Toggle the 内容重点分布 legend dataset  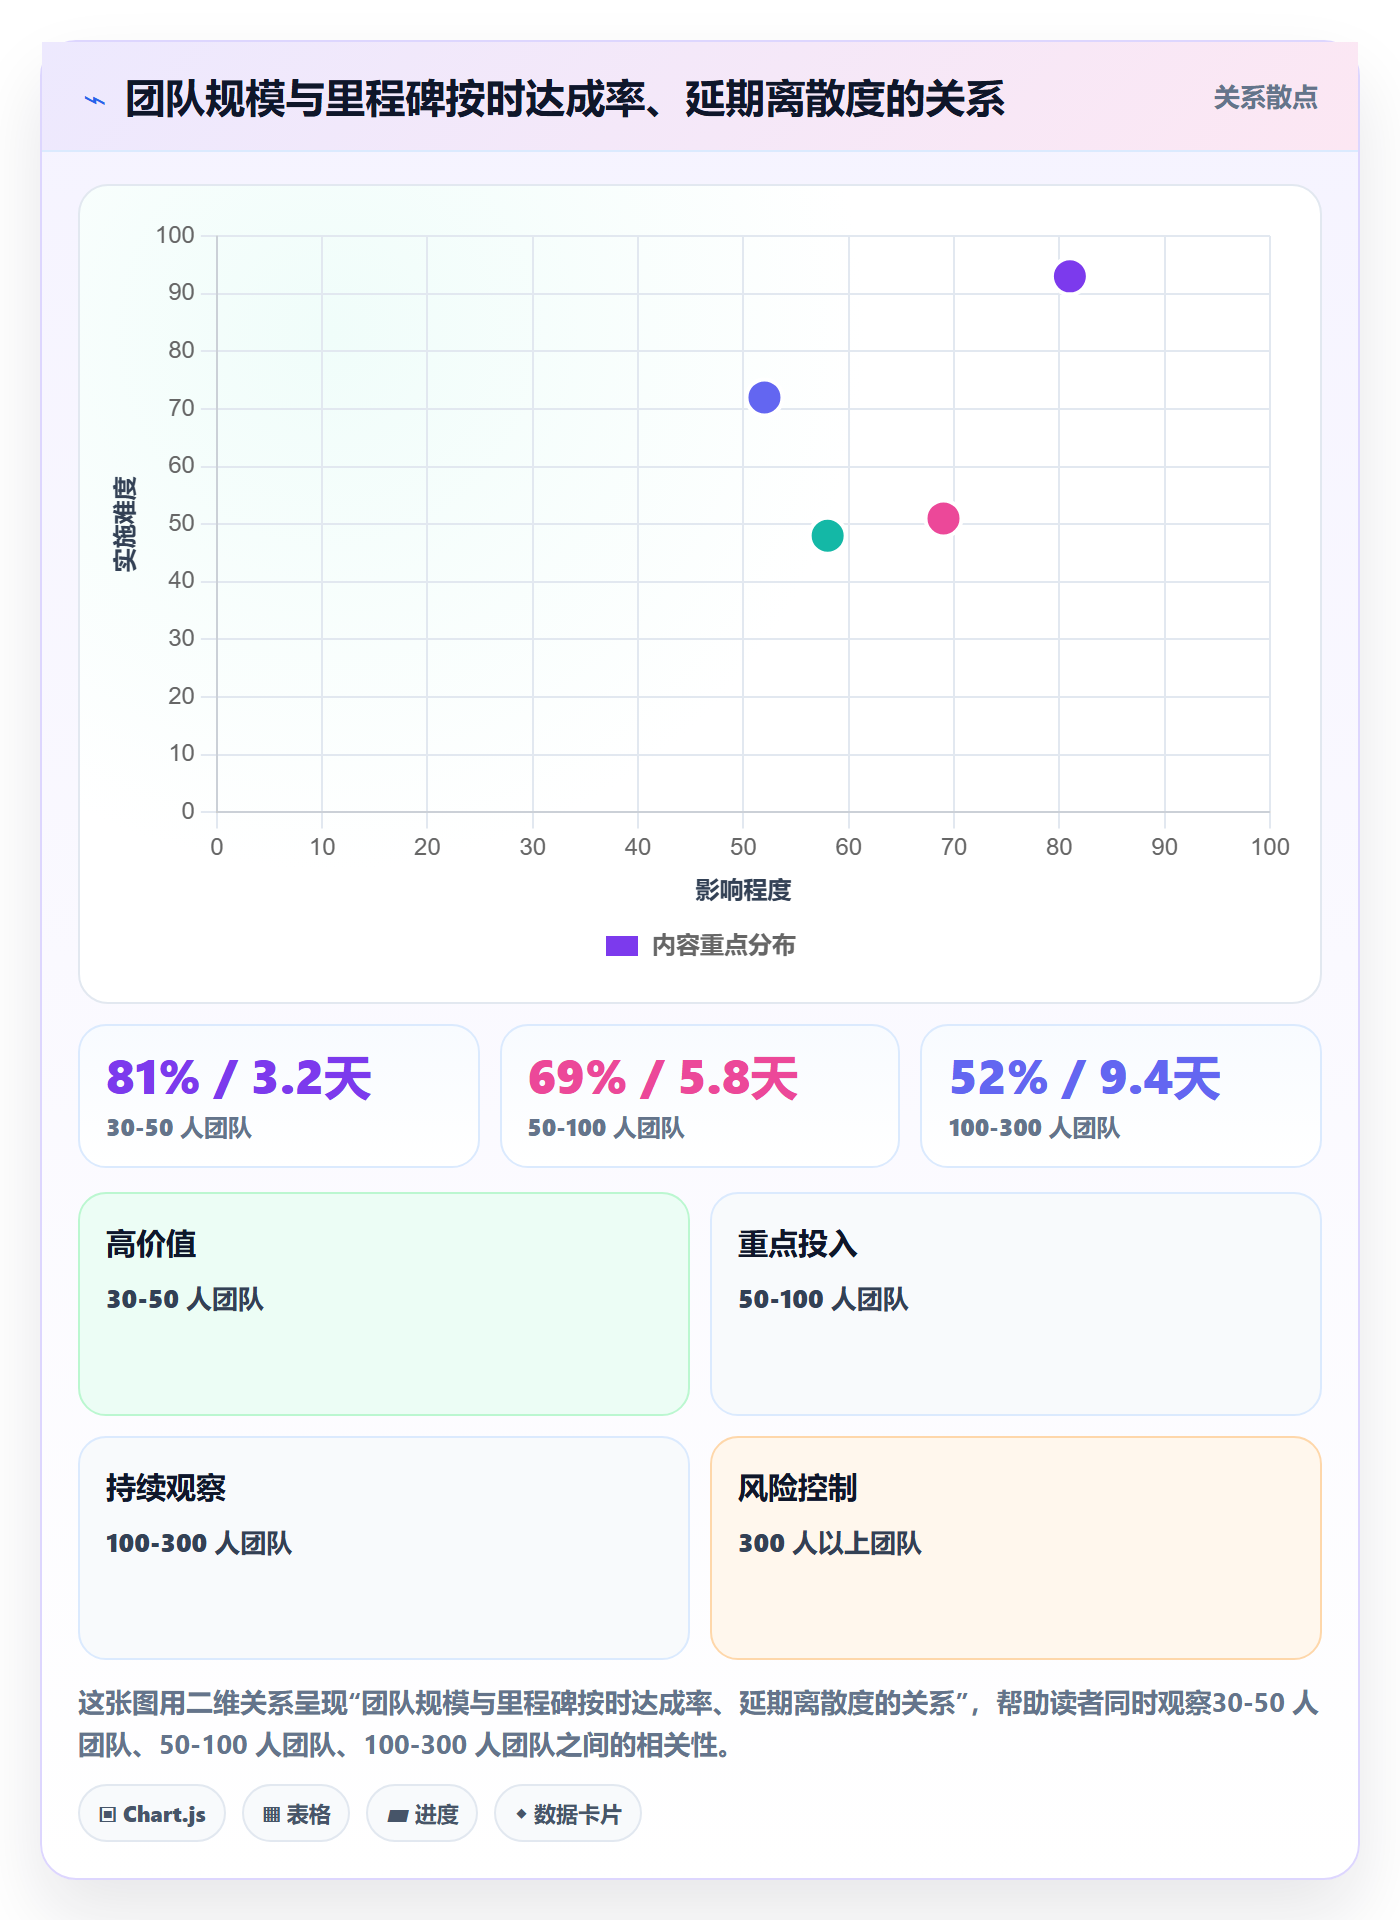[x=700, y=945]
